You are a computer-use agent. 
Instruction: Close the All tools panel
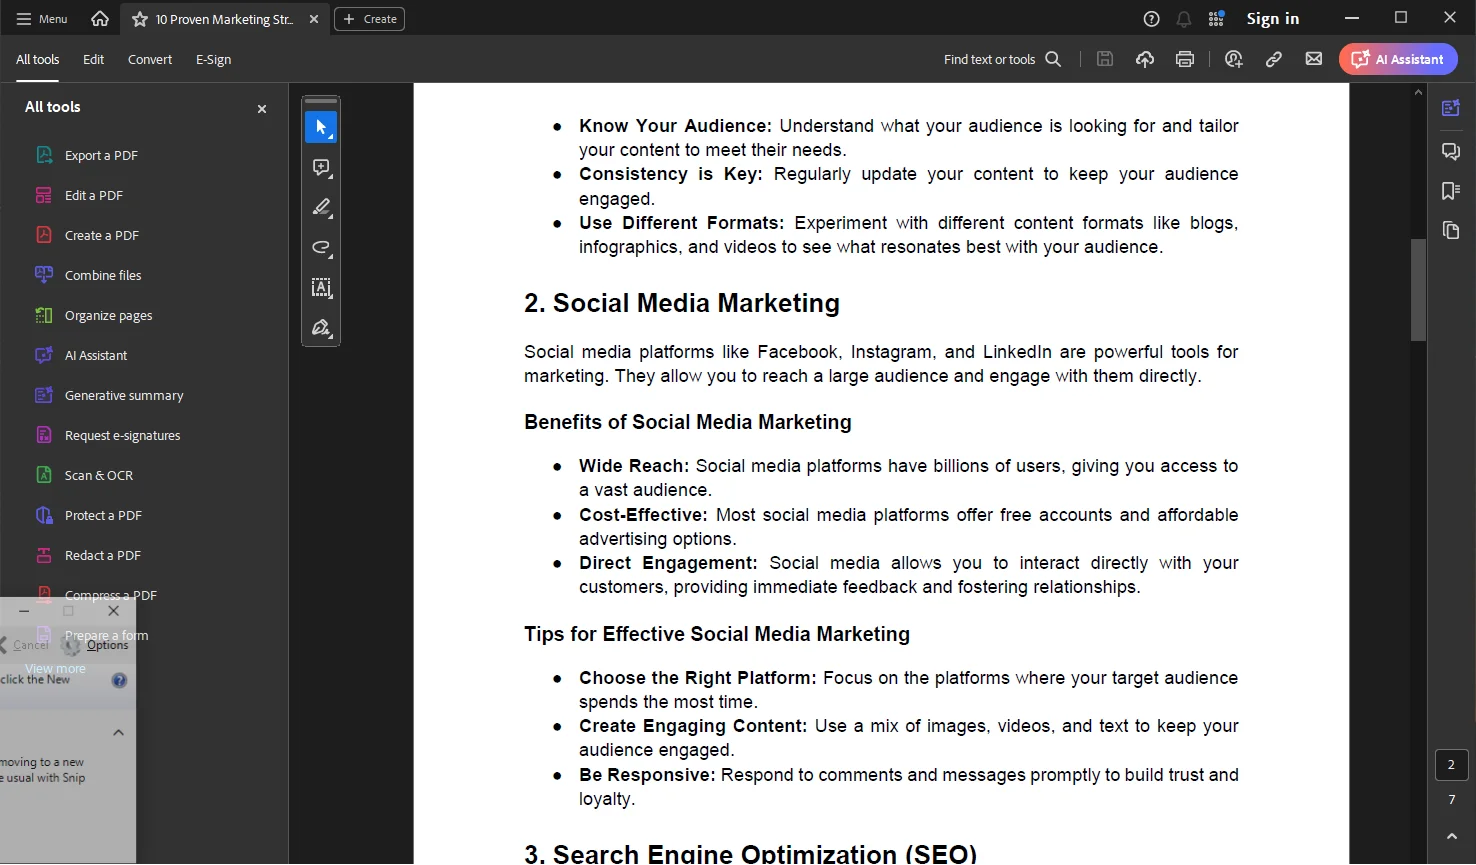[262, 109]
